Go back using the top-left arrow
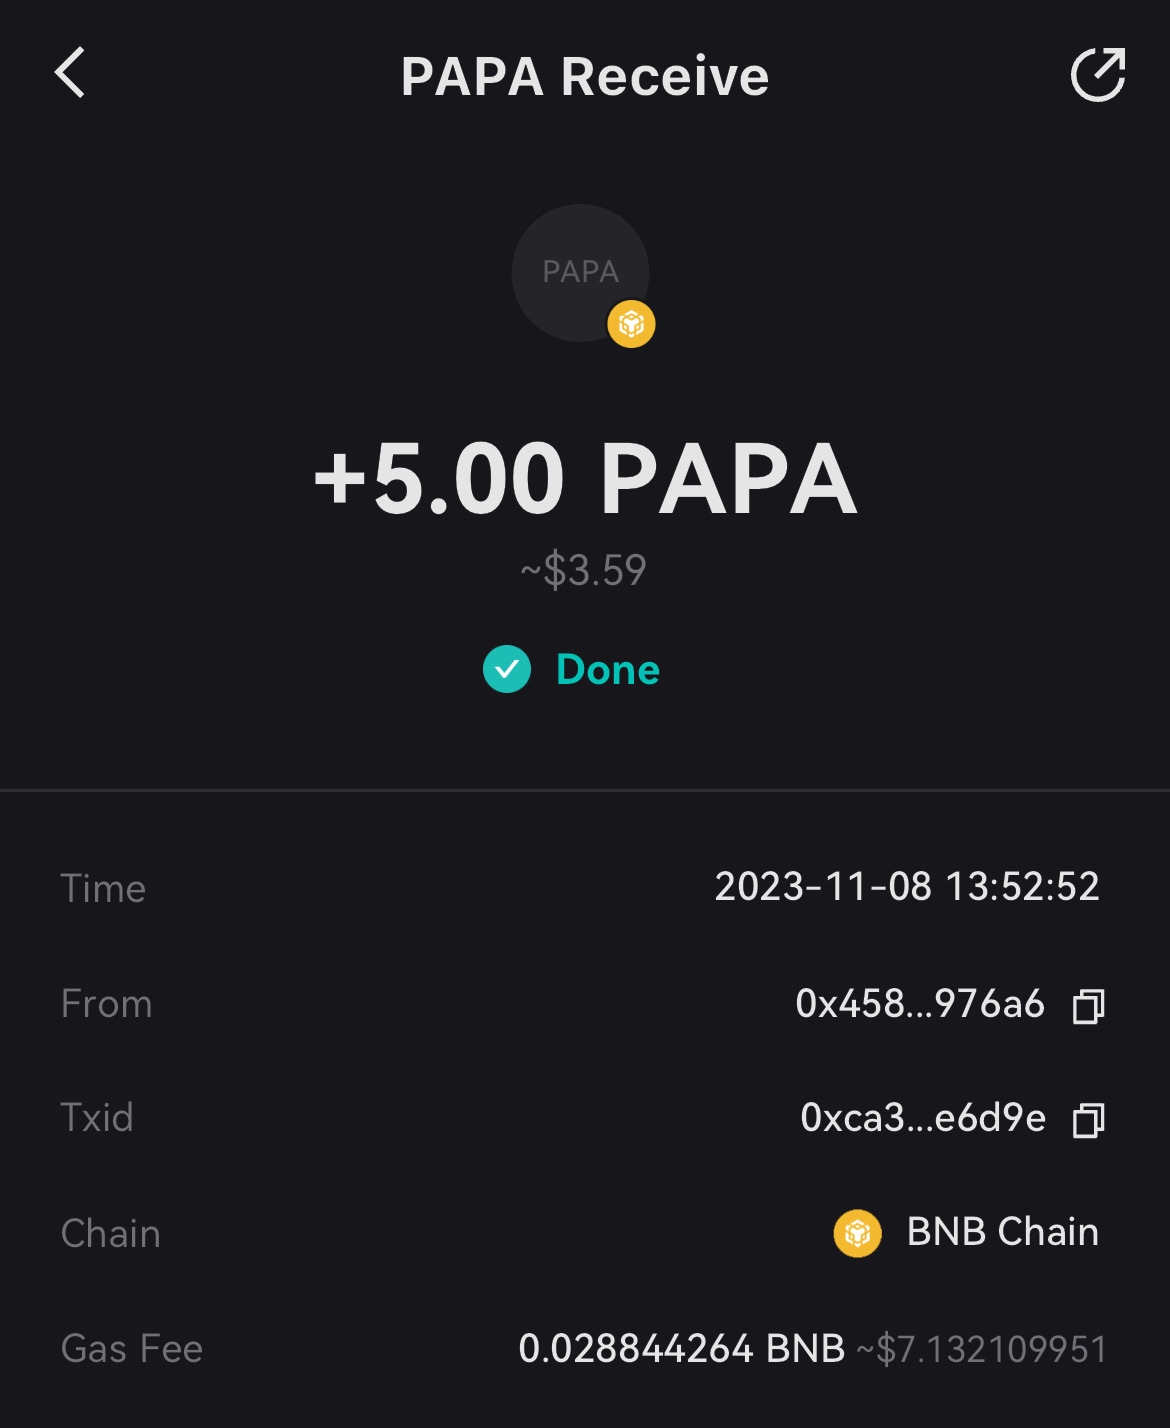Image resolution: width=1170 pixels, height=1428 pixels. (70, 73)
